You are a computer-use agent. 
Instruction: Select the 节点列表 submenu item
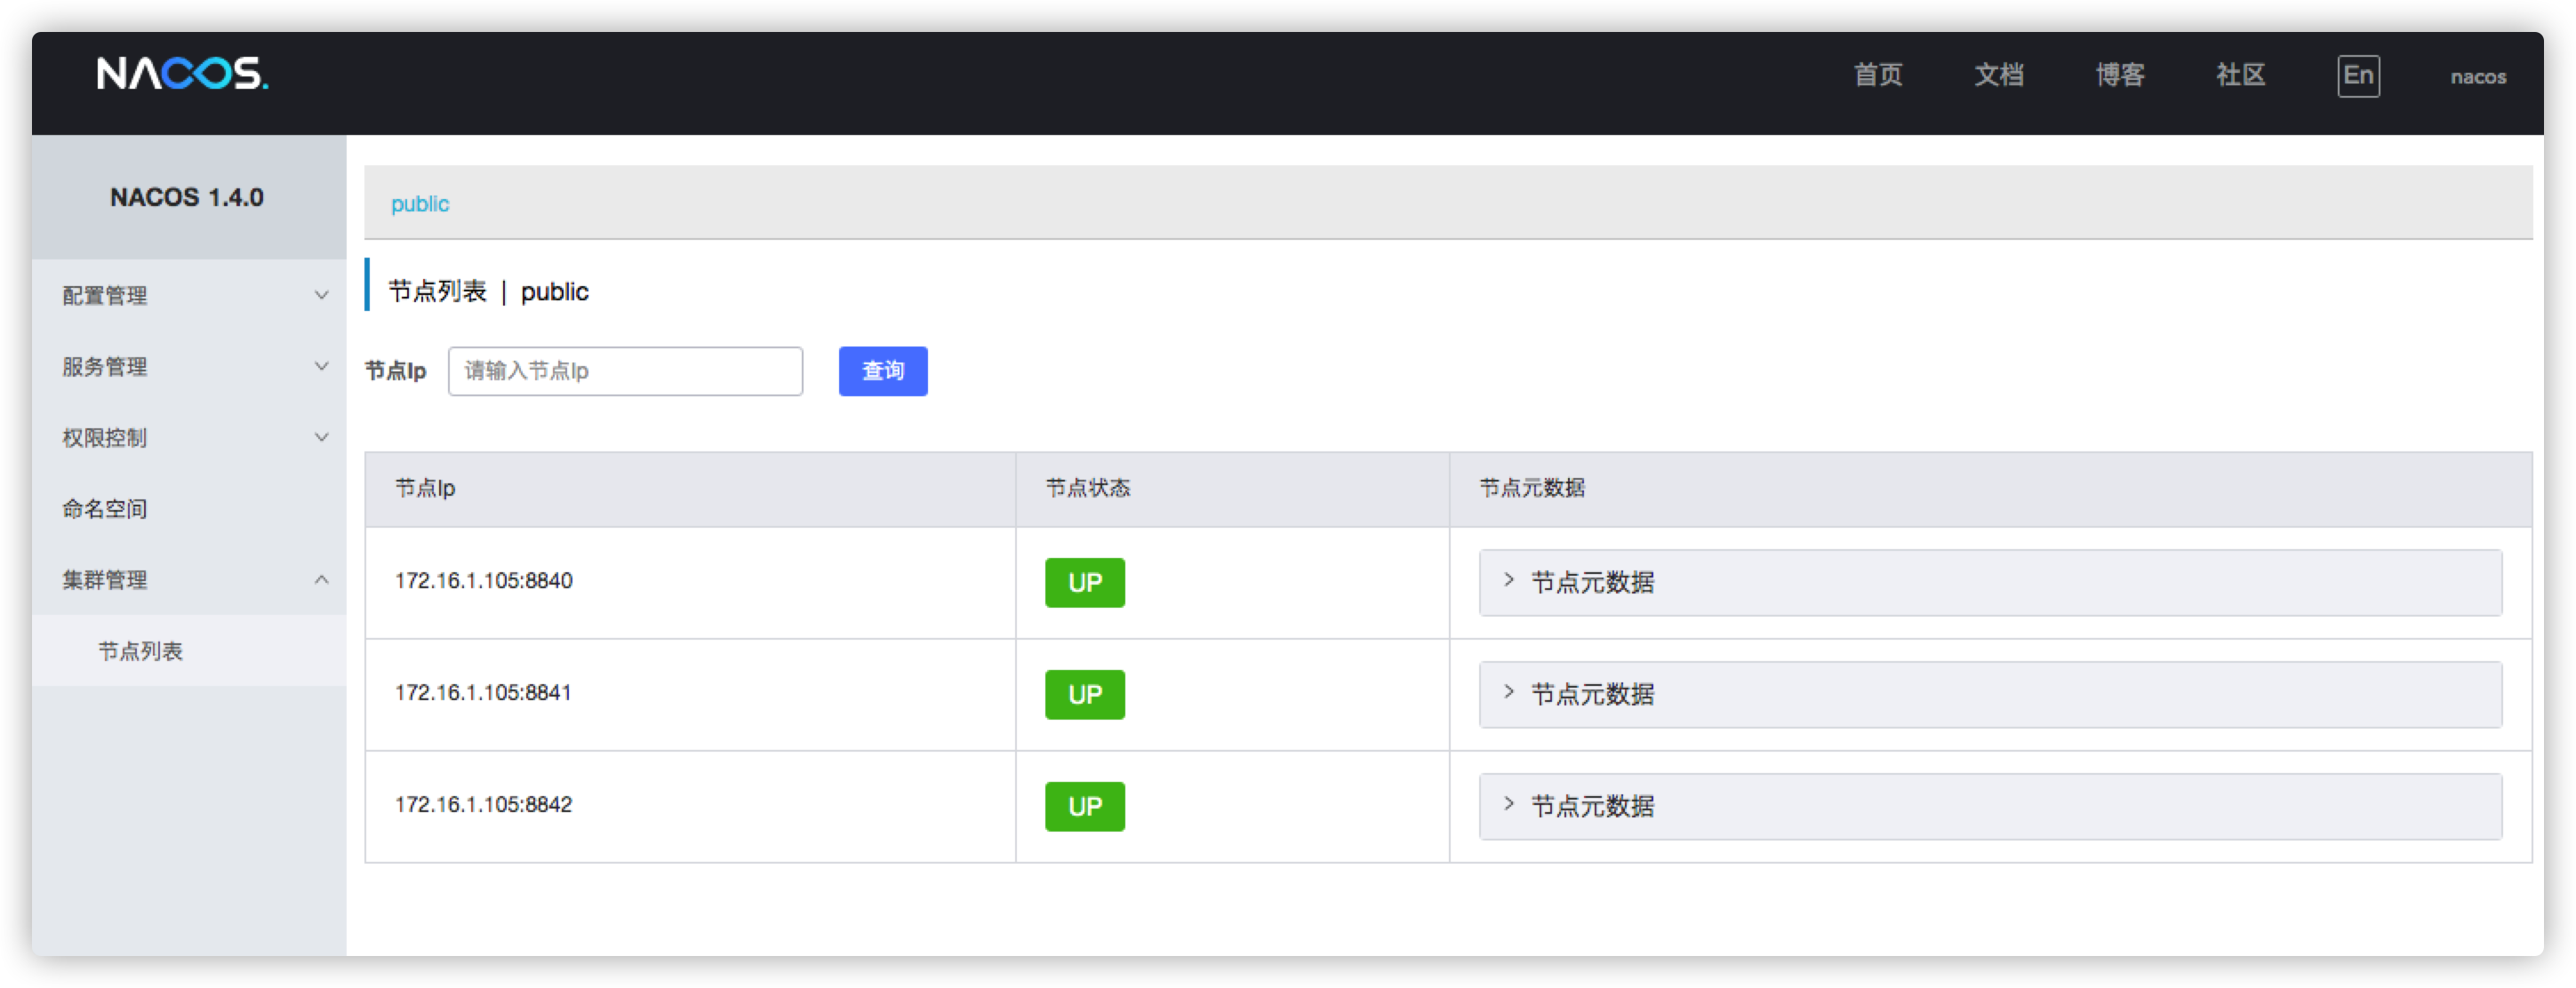[141, 651]
